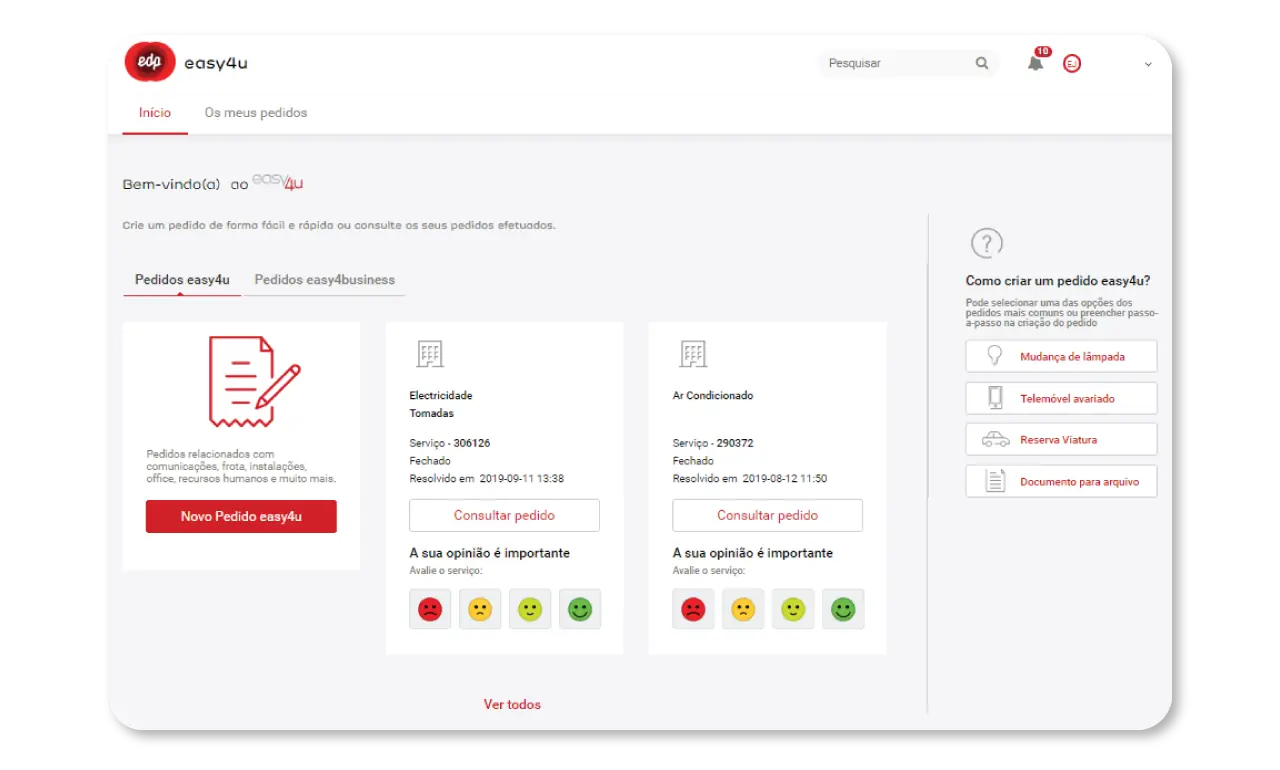
Task: Rate Ar Condicionado with orange face
Action: 743,609
